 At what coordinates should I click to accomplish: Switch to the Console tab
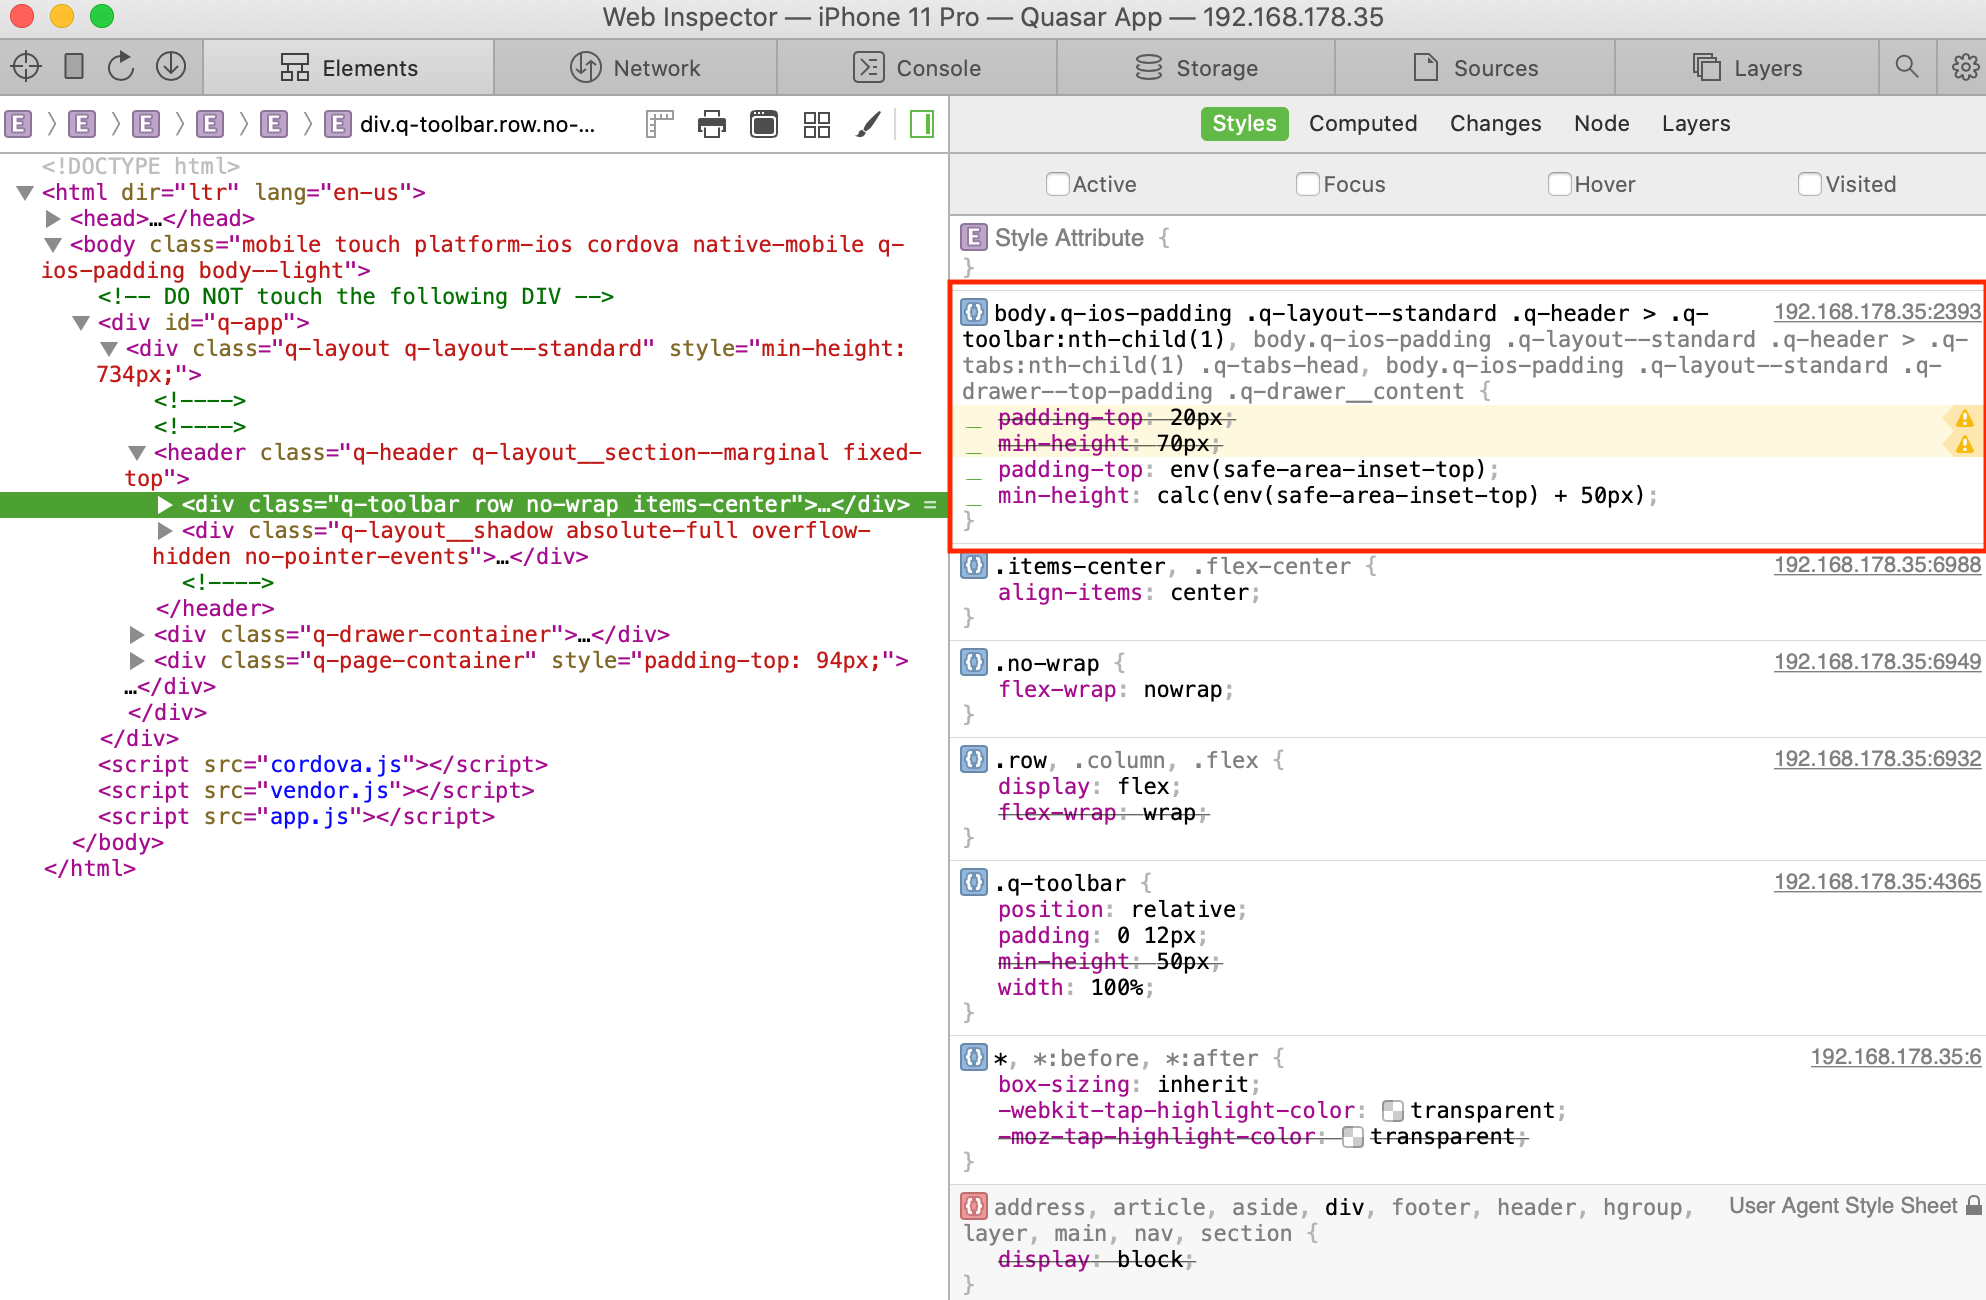click(917, 68)
